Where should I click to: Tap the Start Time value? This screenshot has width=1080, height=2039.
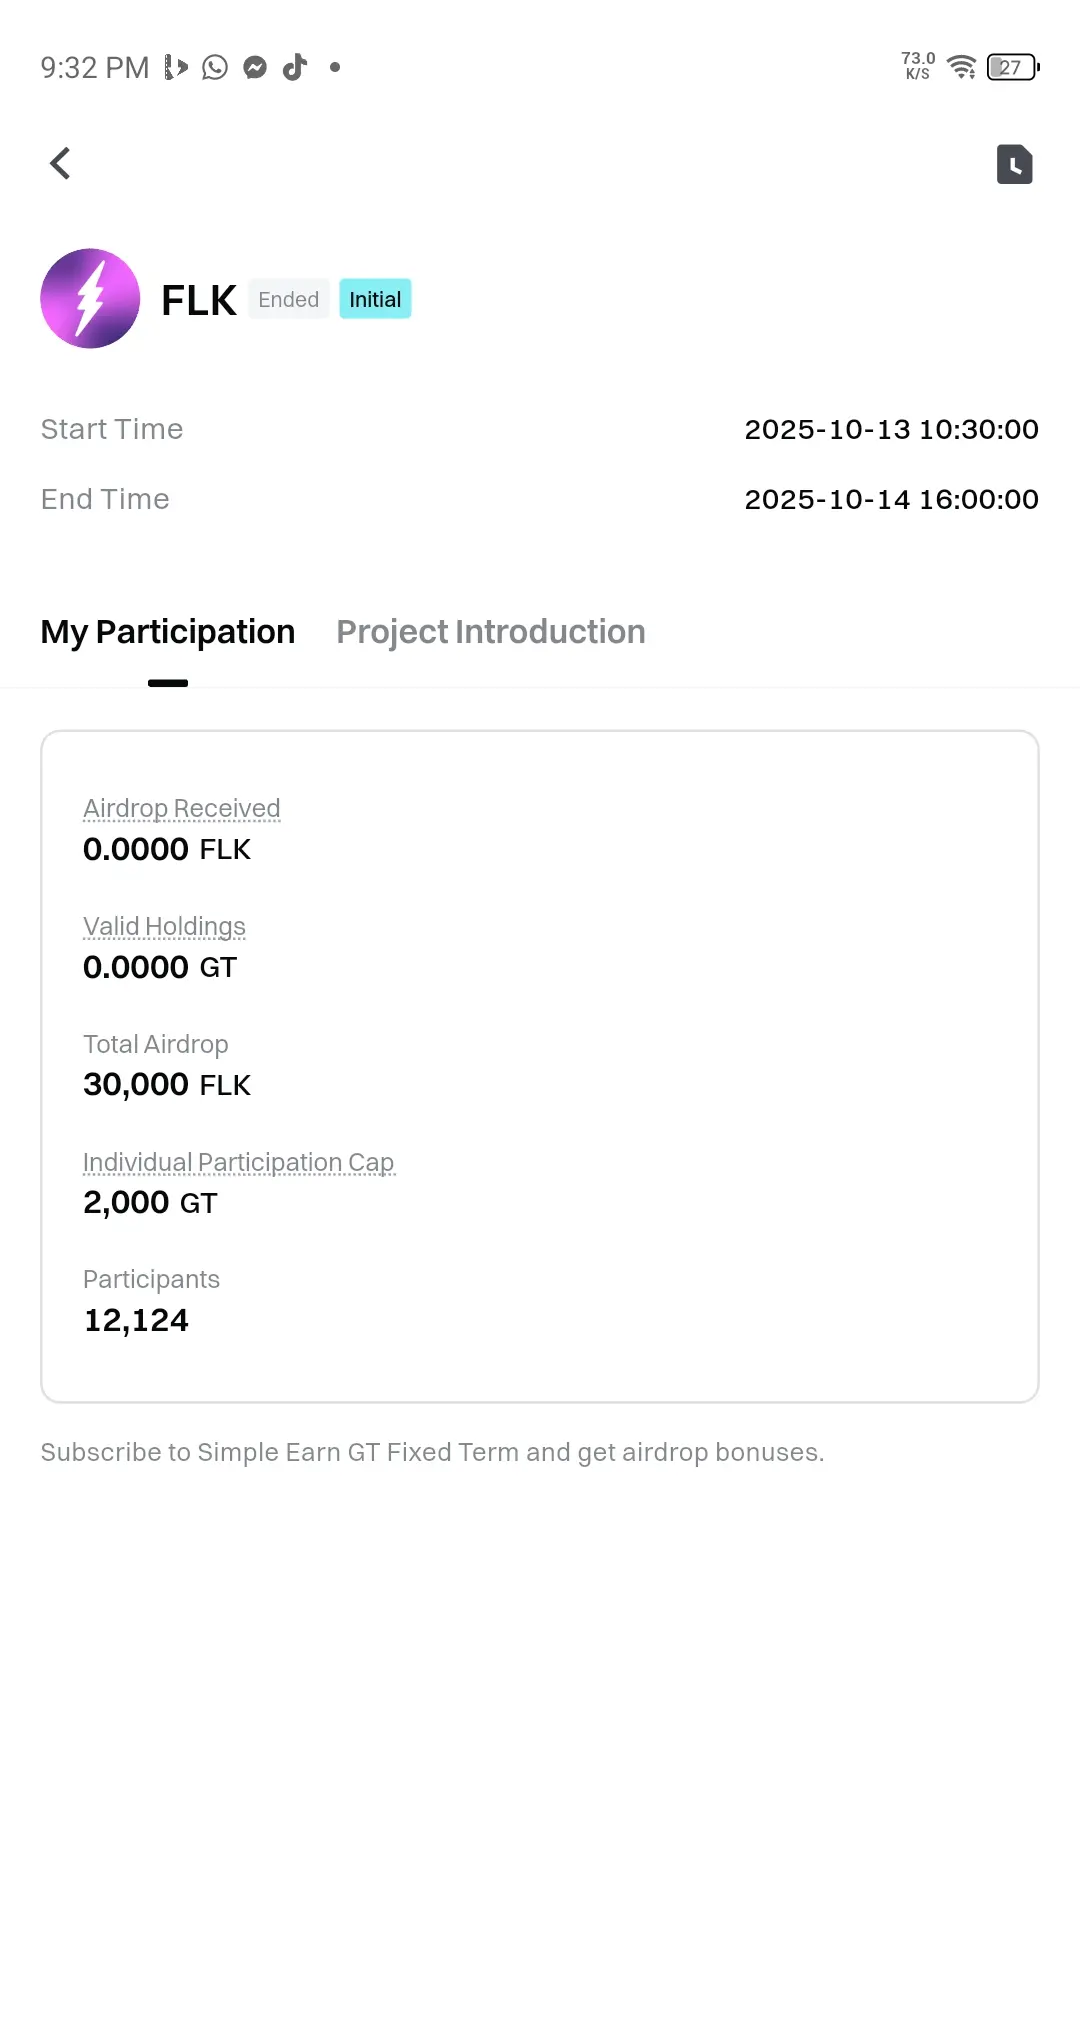[891, 429]
